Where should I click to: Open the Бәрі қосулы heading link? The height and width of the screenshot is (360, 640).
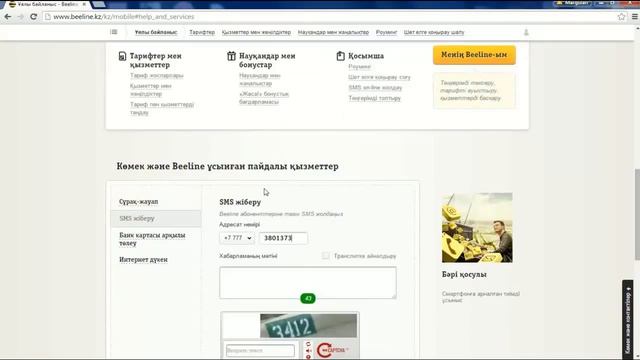click(x=464, y=275)
